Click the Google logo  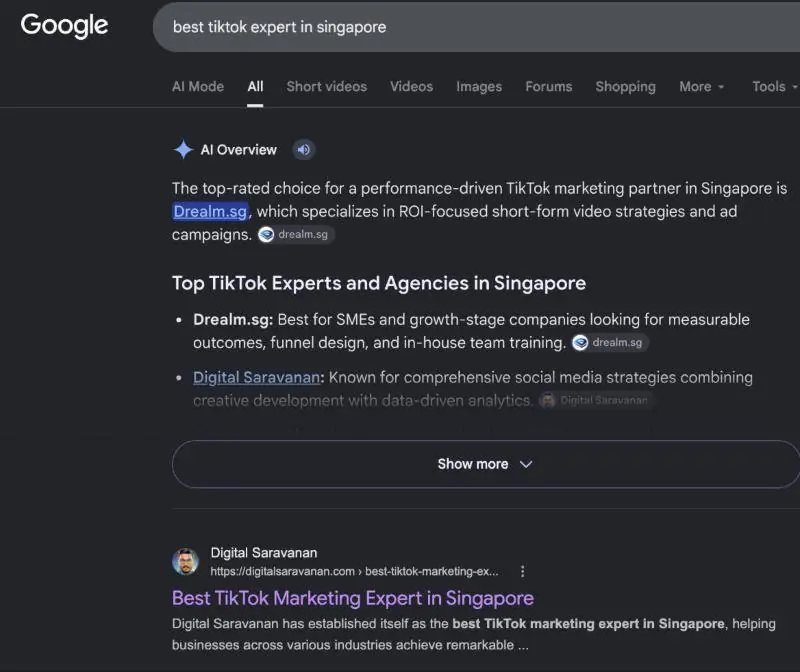64,25
